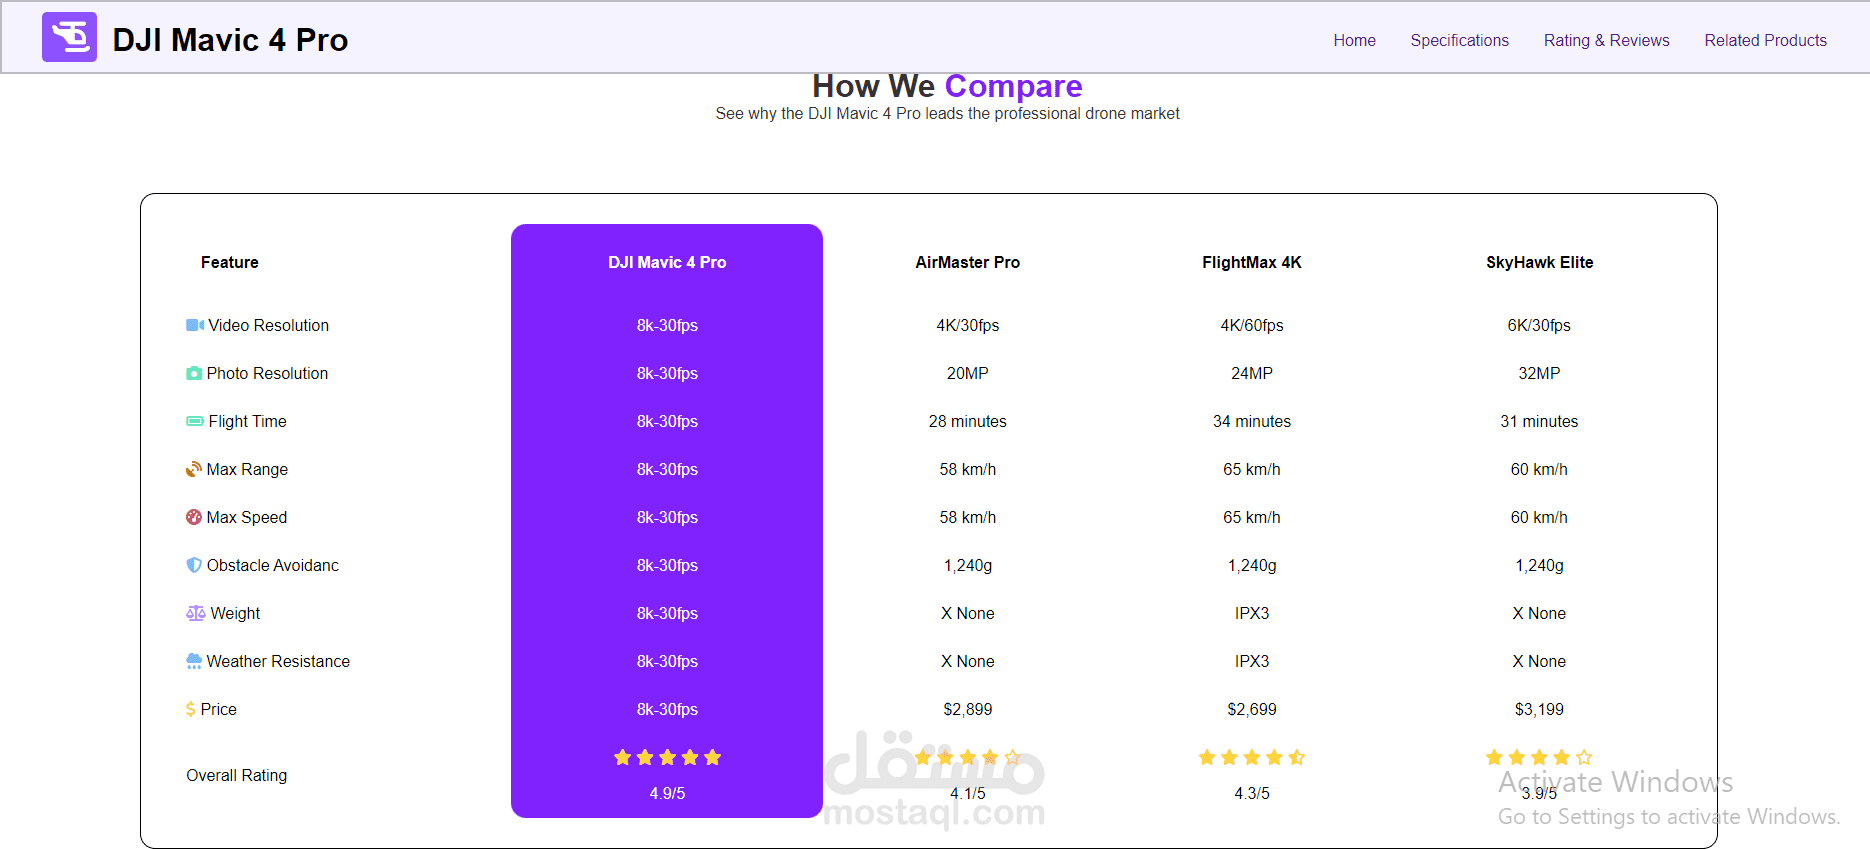
Task: Click the Flight Time battery icon
Action: pos(195,421)
